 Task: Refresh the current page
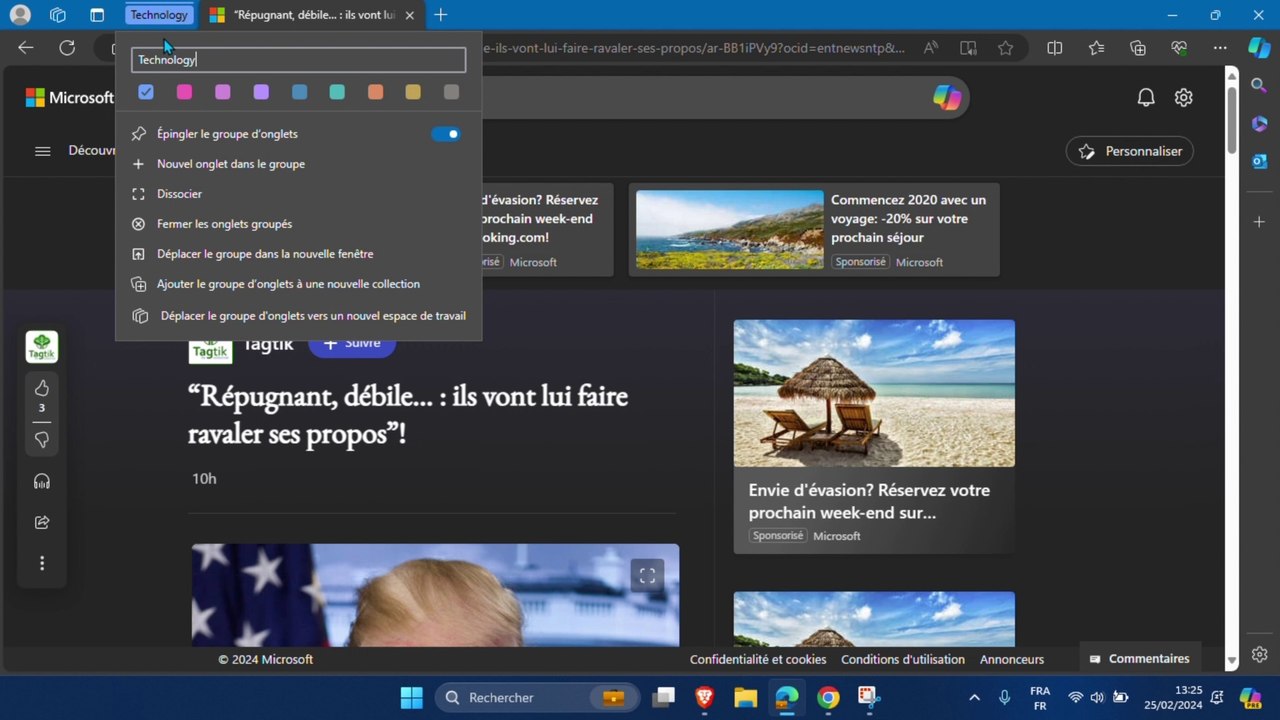tap(67, 47)
